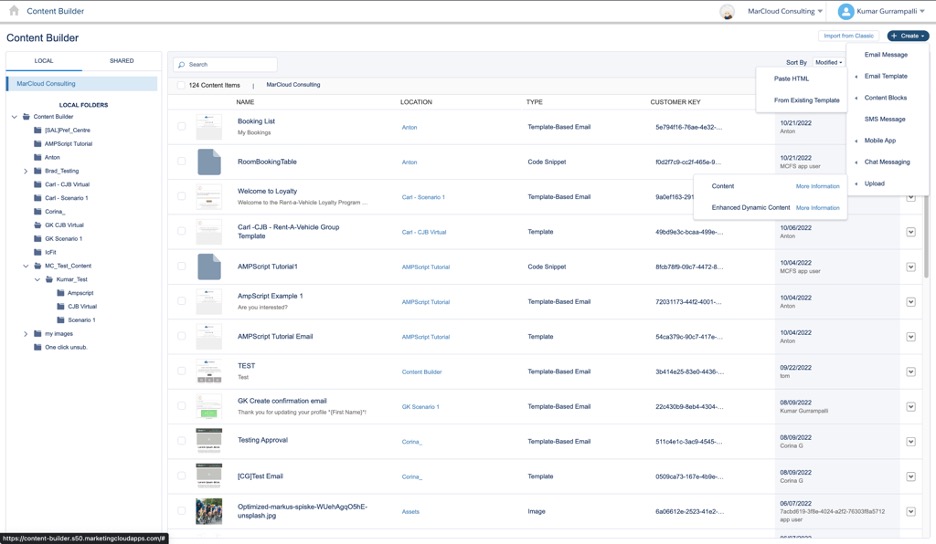
Task: Select MarCloud Consulting in the local panel
Action: [x=82, y=84]
